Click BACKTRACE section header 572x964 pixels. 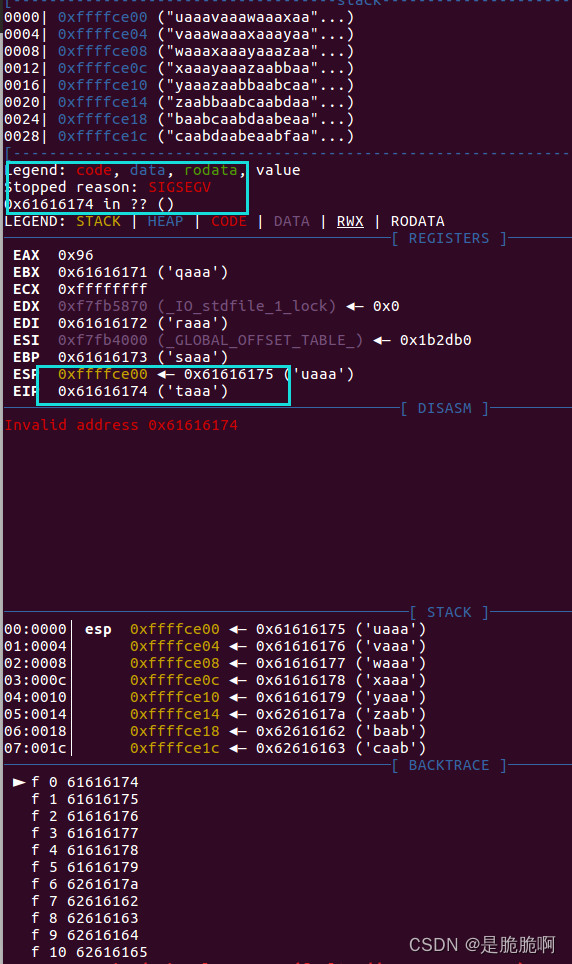coord(449,765)
